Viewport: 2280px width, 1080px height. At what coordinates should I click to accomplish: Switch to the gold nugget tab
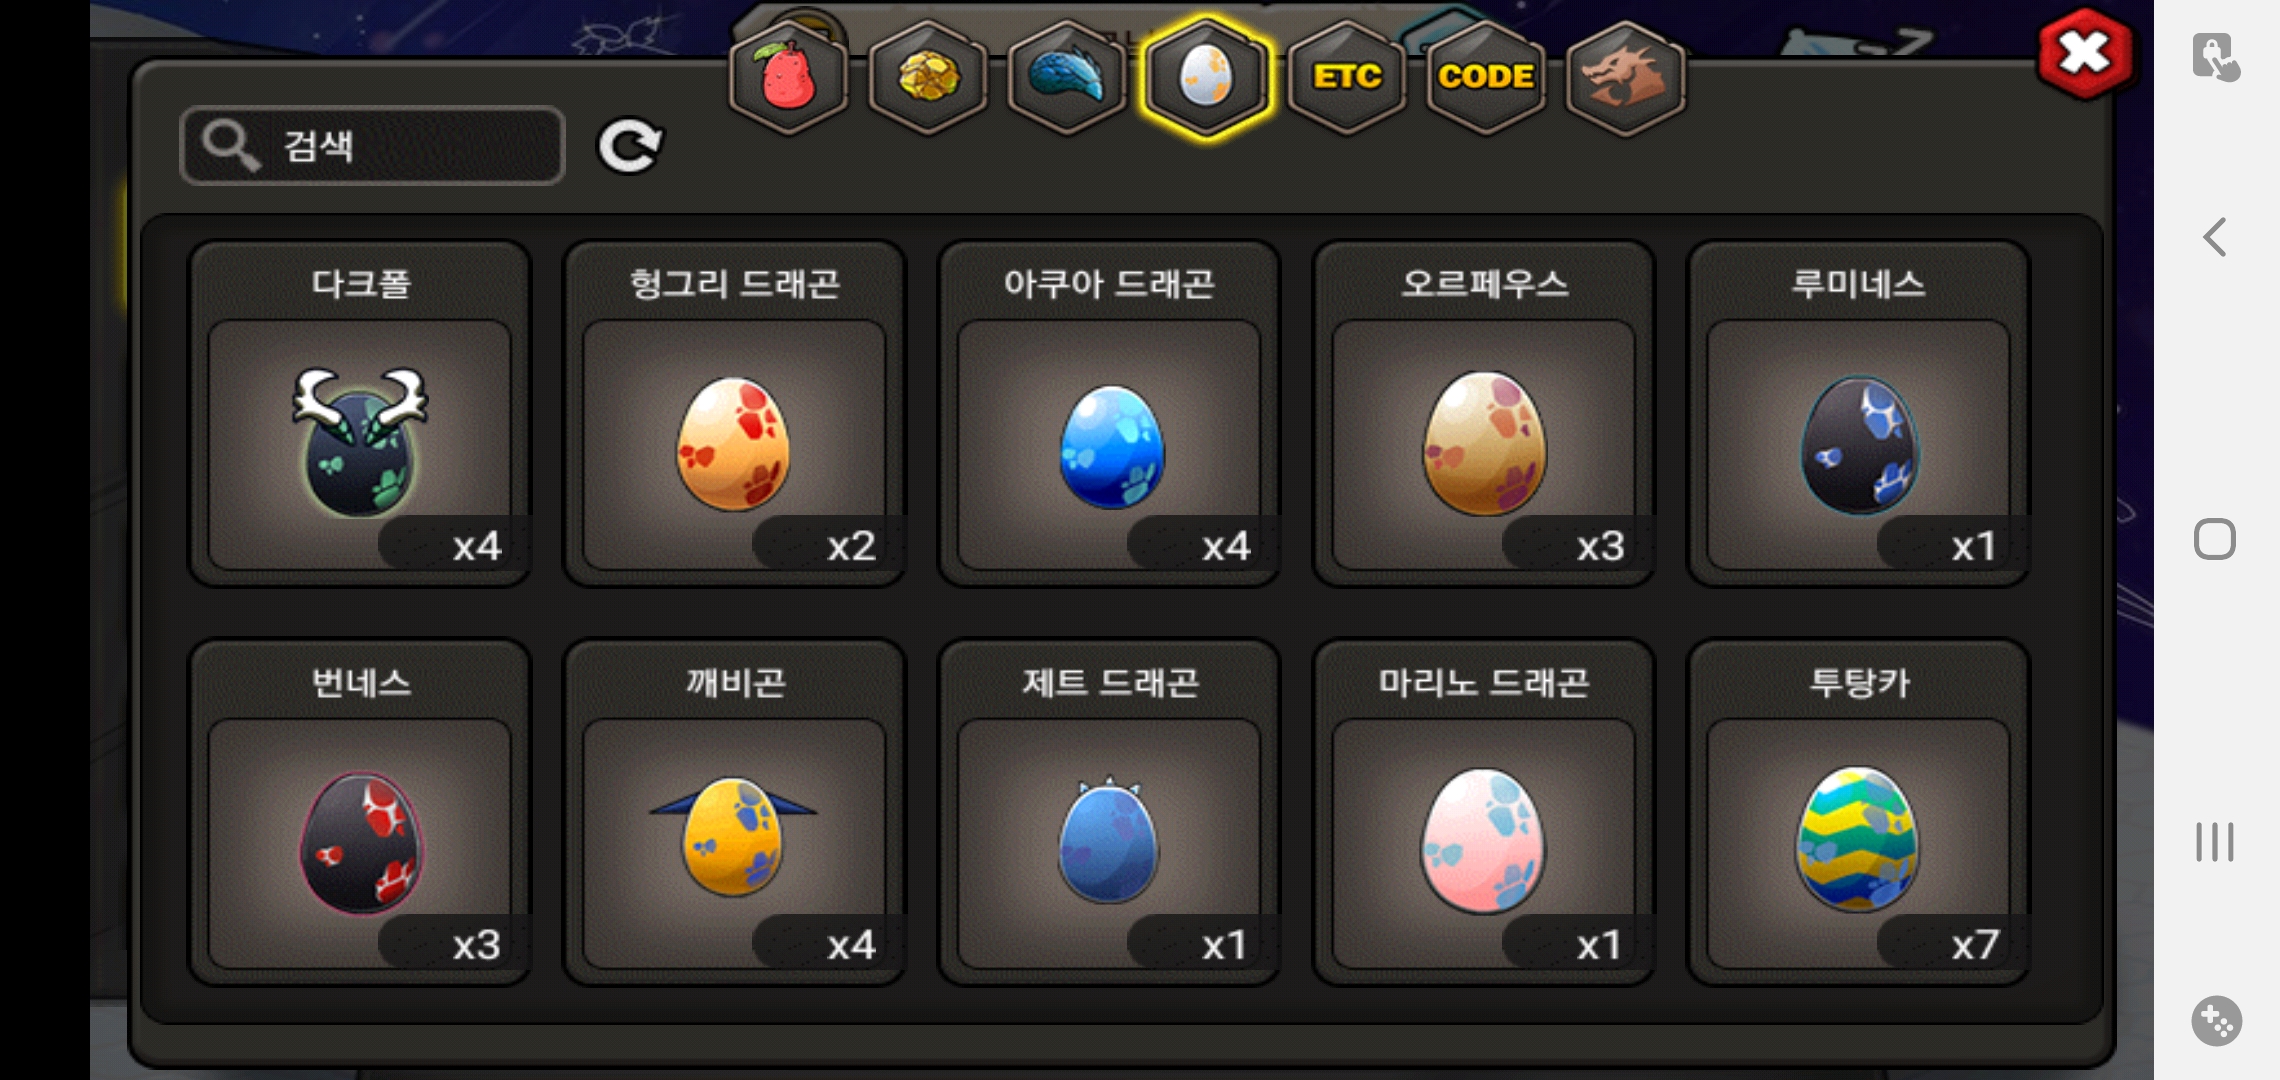(928, 77)
